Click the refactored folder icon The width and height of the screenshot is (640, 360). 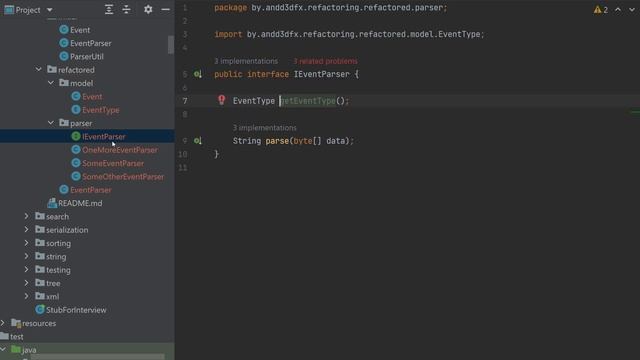click(x=52, y=69)
